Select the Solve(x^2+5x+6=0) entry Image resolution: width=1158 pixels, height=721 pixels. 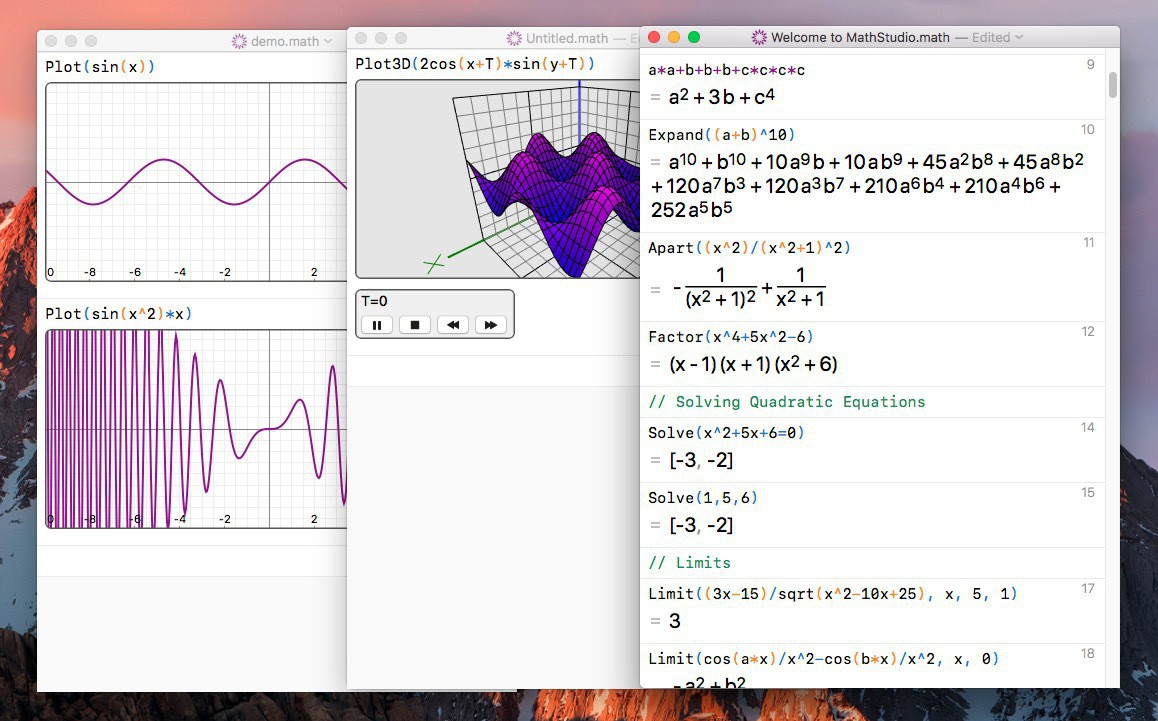coord(725,433)
